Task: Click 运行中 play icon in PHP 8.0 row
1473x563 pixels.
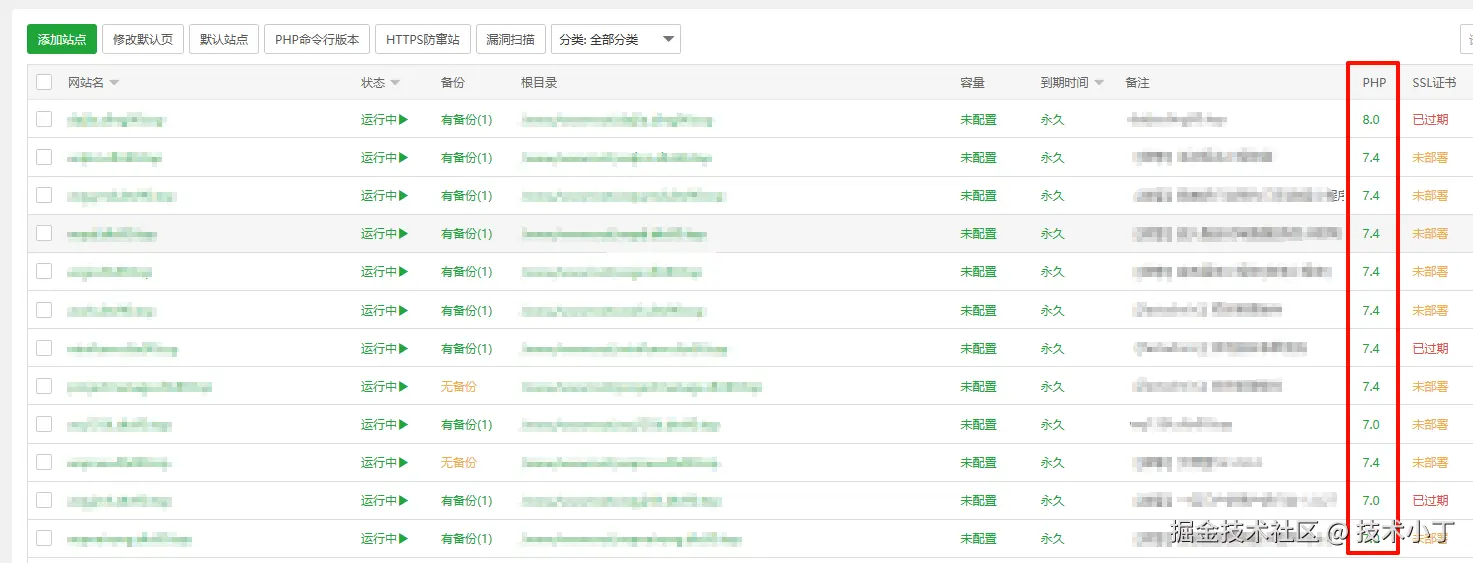Action: [x=404, y=119]
